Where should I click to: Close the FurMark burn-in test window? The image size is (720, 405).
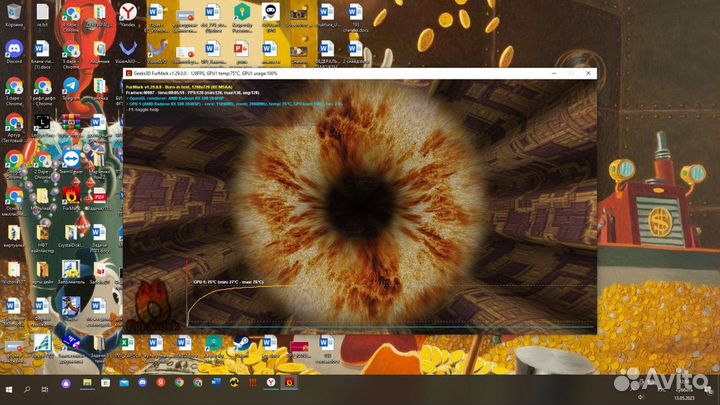[x=589, y=73]
